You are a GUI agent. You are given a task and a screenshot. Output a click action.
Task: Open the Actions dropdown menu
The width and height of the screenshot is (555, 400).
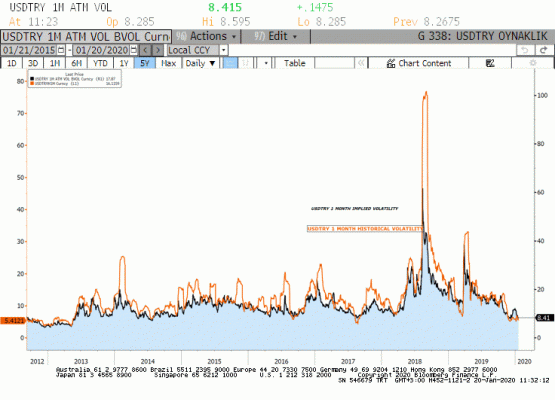206,36
